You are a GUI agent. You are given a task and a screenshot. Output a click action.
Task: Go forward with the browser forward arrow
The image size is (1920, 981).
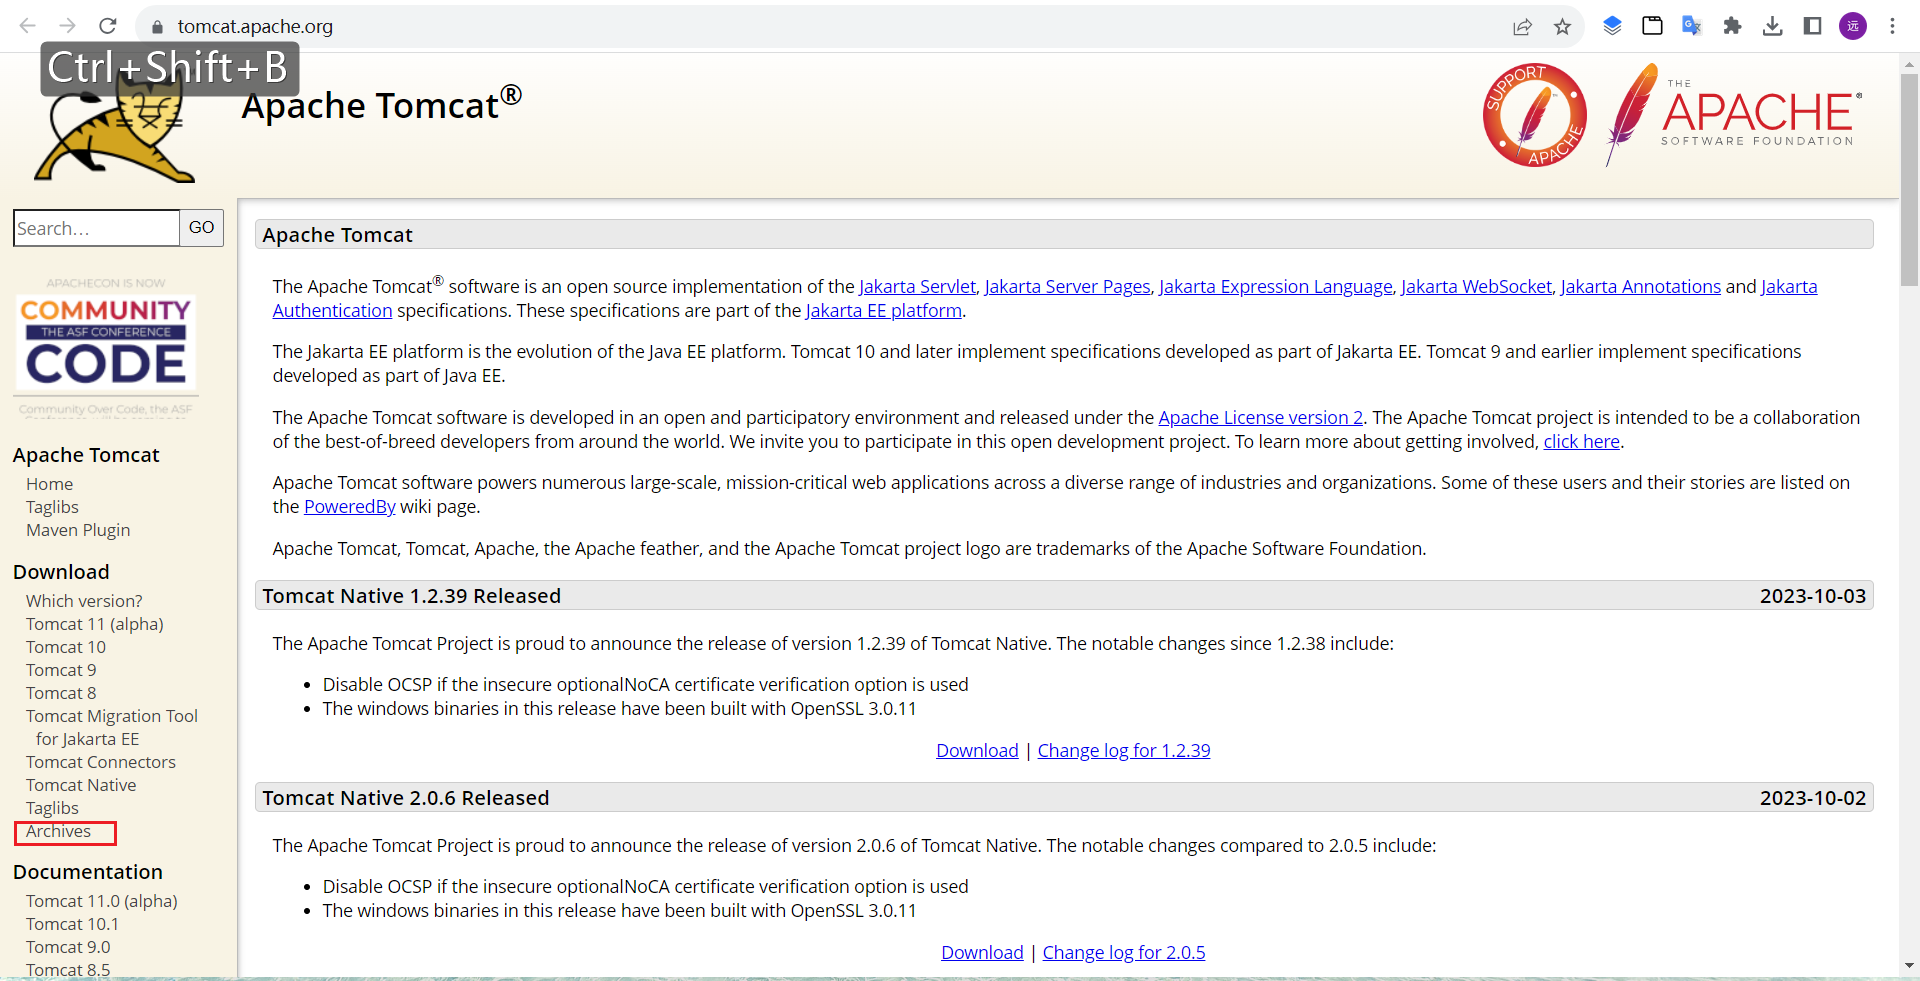click(x=68, y=26)
